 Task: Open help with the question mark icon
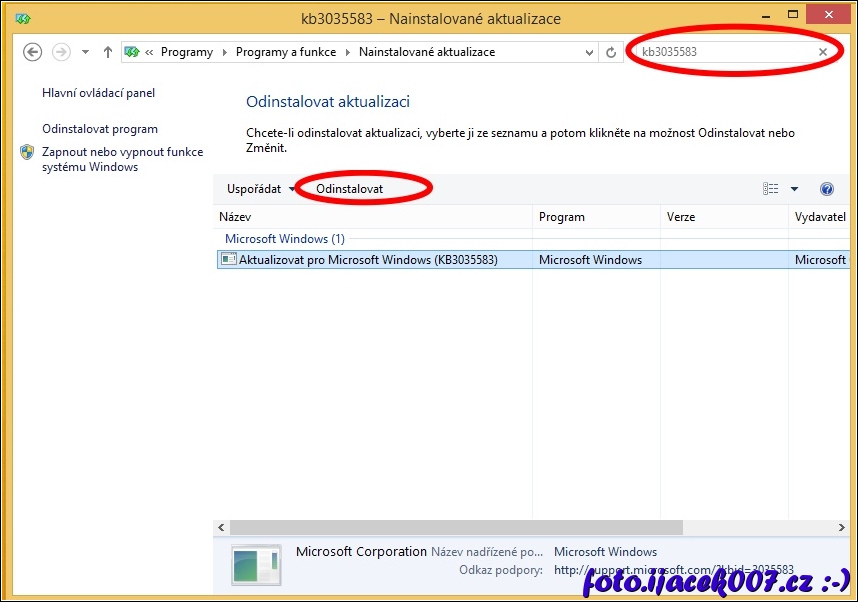[826, 189]
